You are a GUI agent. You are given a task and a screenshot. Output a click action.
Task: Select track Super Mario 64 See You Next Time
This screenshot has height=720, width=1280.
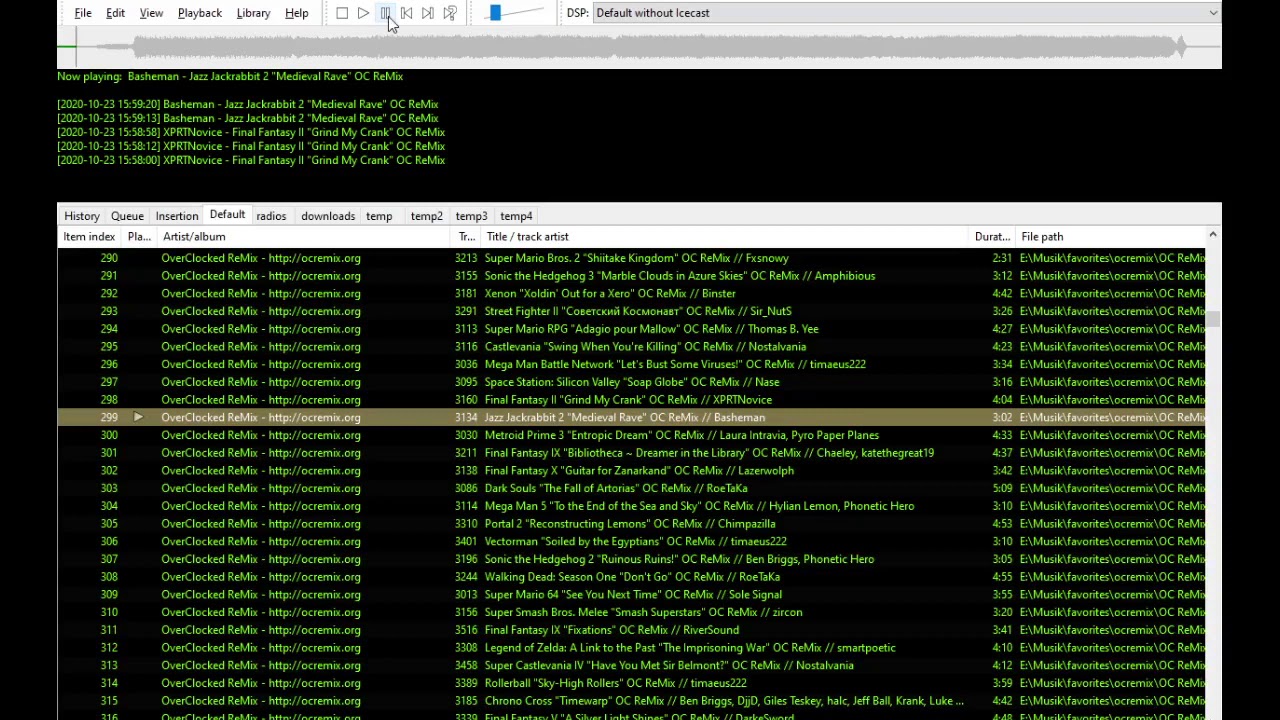click(x=631, y=595)
